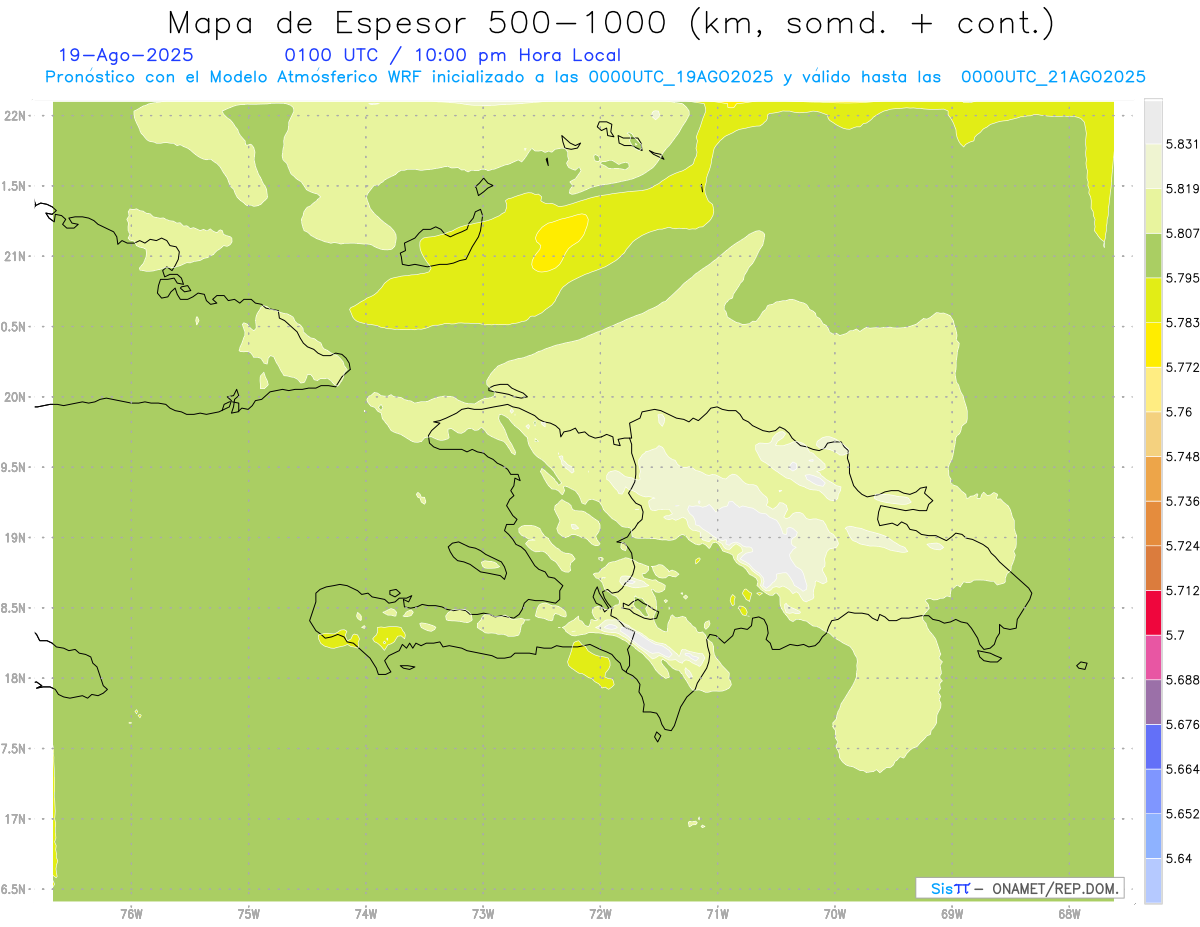Click the legend value '5.807'
The width and height of the screenshot is (1200, 927).
pos(1182,233)
